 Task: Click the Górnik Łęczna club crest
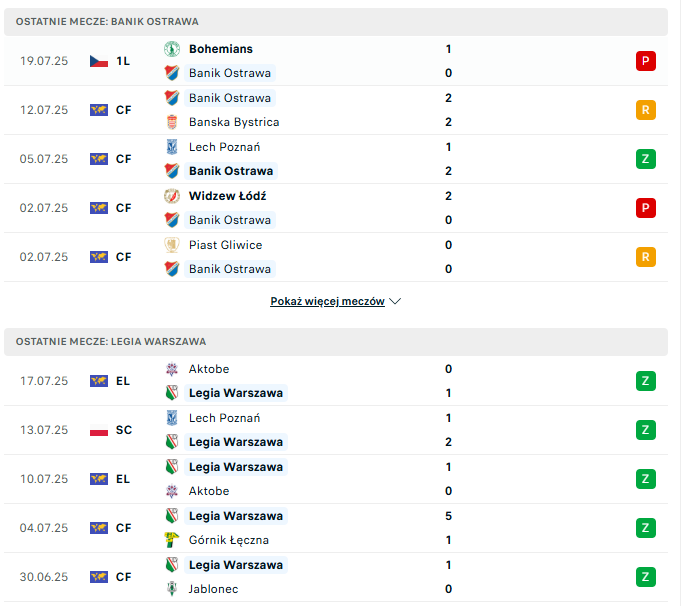point(172,540)
